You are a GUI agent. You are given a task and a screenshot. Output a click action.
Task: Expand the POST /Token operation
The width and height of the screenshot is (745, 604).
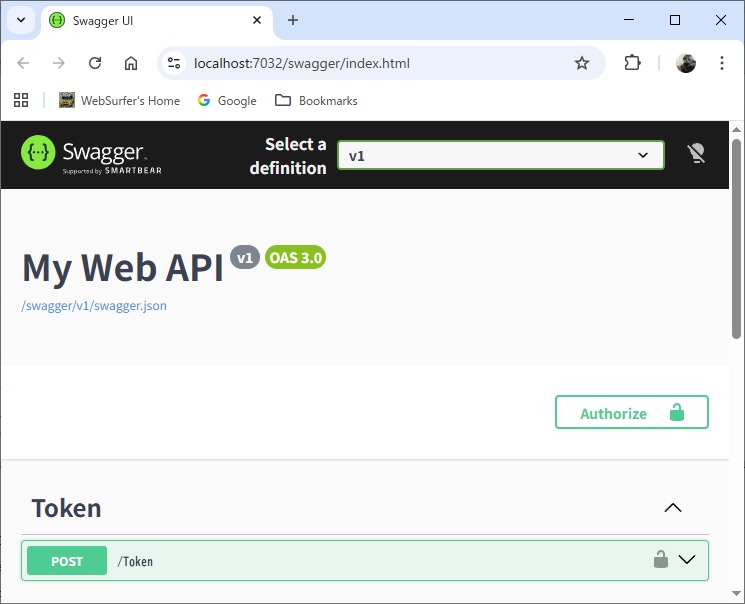click(687, 560)
